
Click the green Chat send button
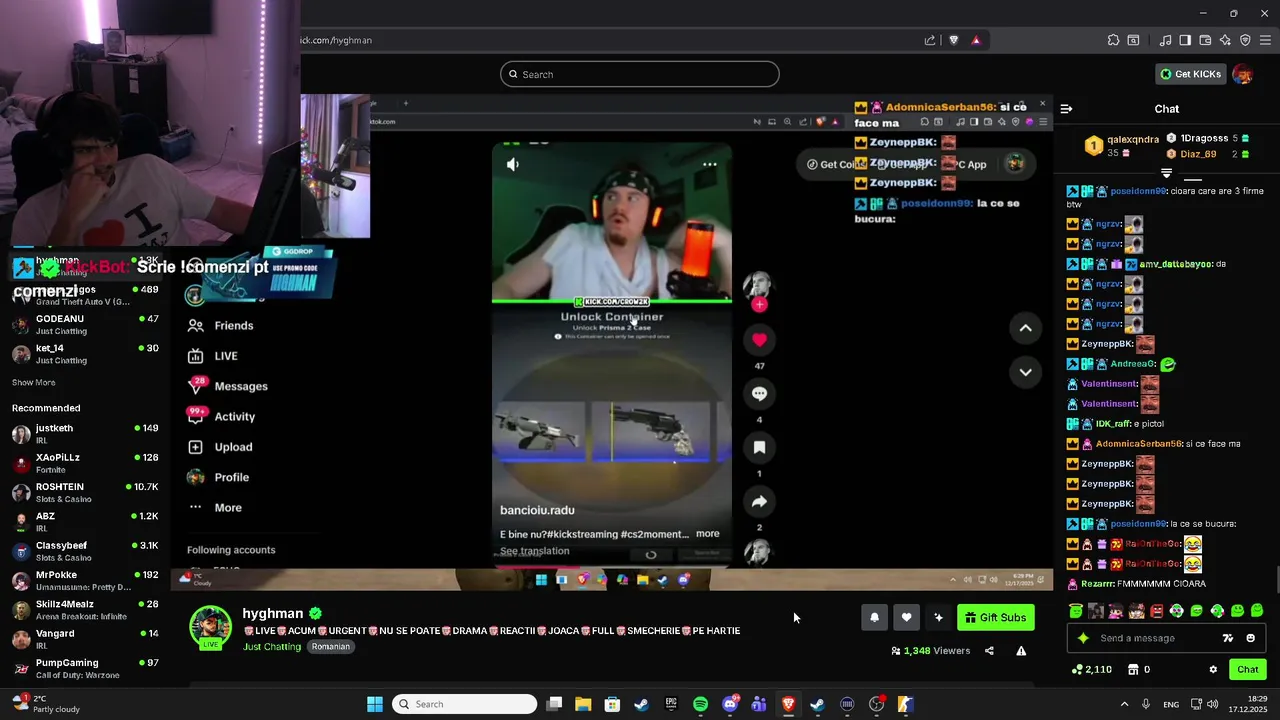(1248, 670)
